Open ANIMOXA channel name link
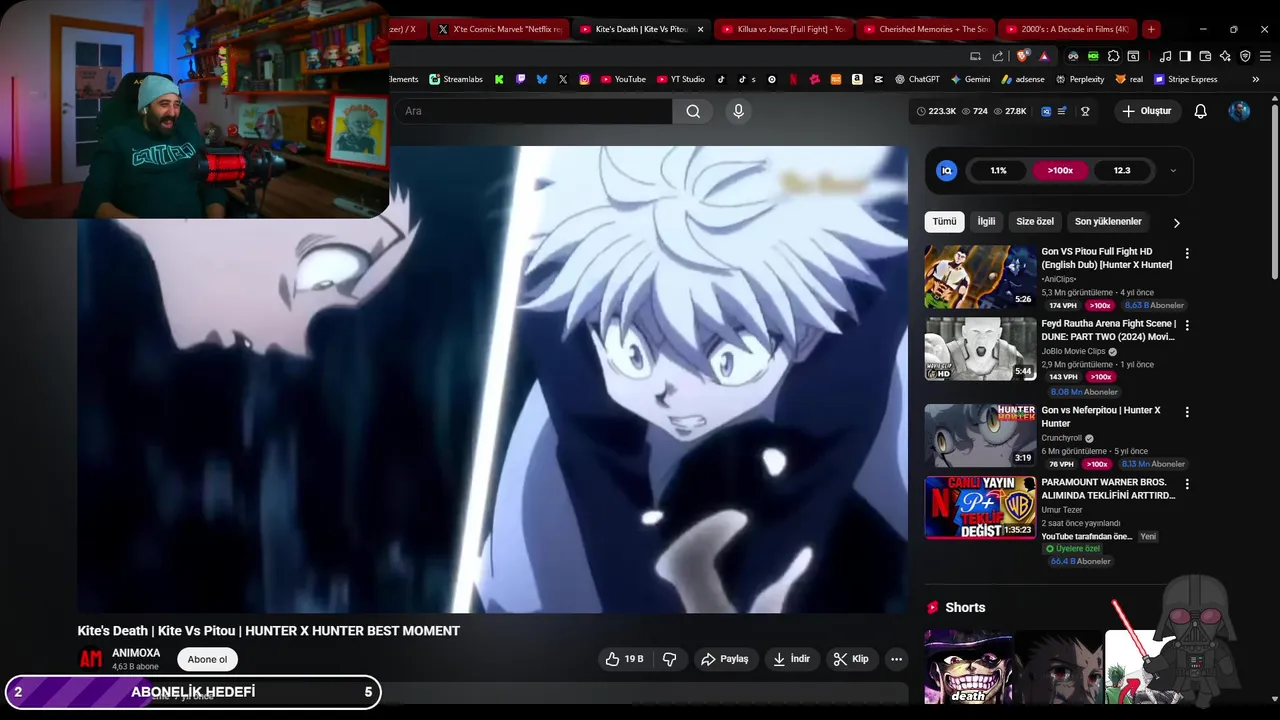Screen dimensions: 1280x720 [x=136, y=653]
